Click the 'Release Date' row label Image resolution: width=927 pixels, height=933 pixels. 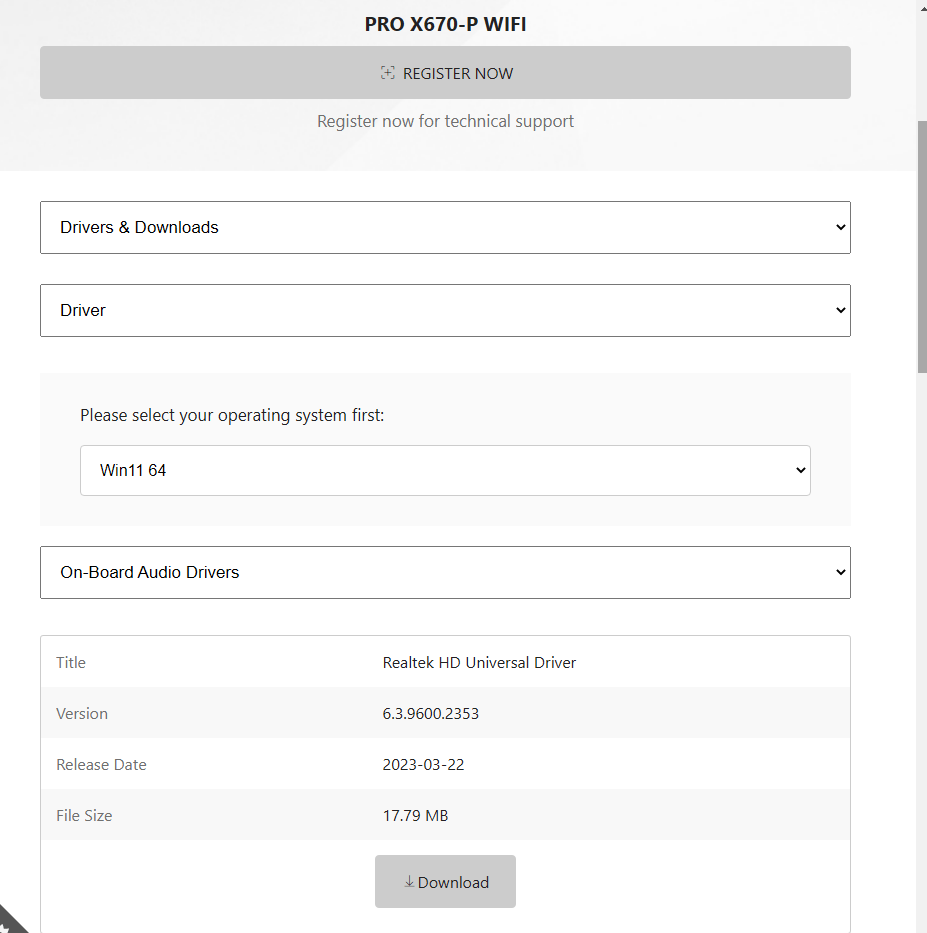101,765
